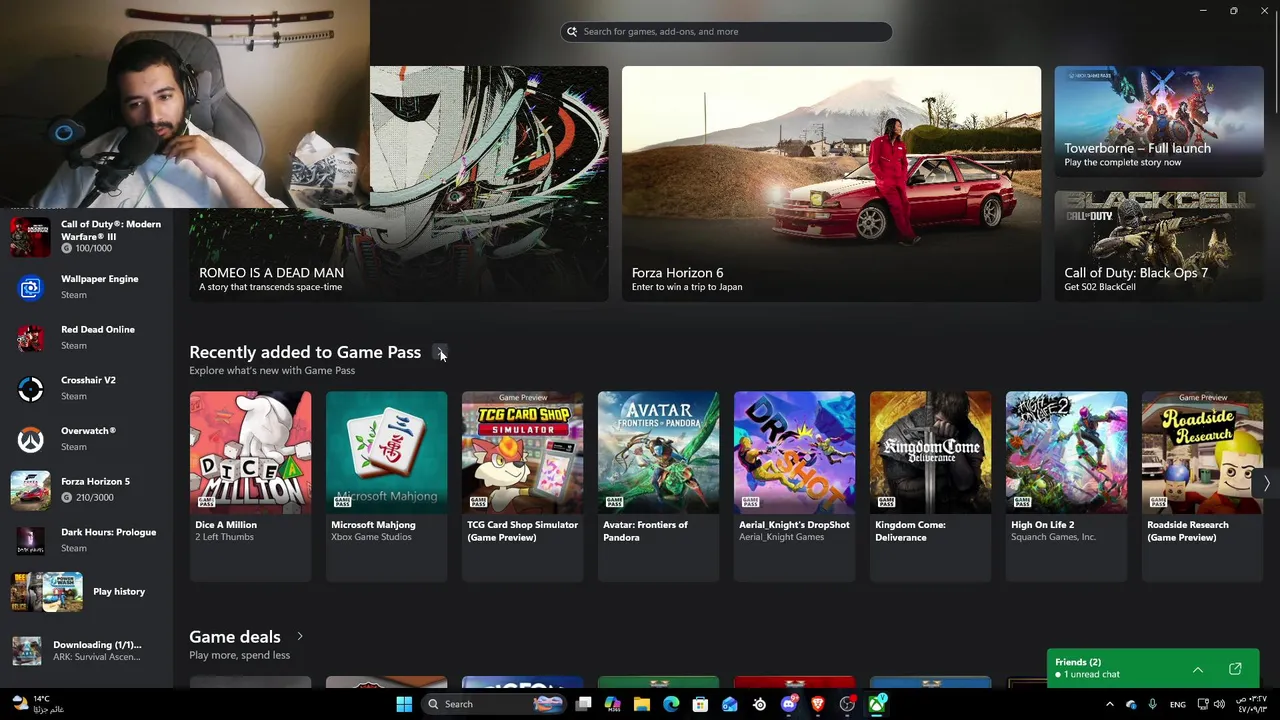This screenshot has height=720, width=1280.
Task: Open TCG Card Shop Simulator card
Action: pos(522,486)
